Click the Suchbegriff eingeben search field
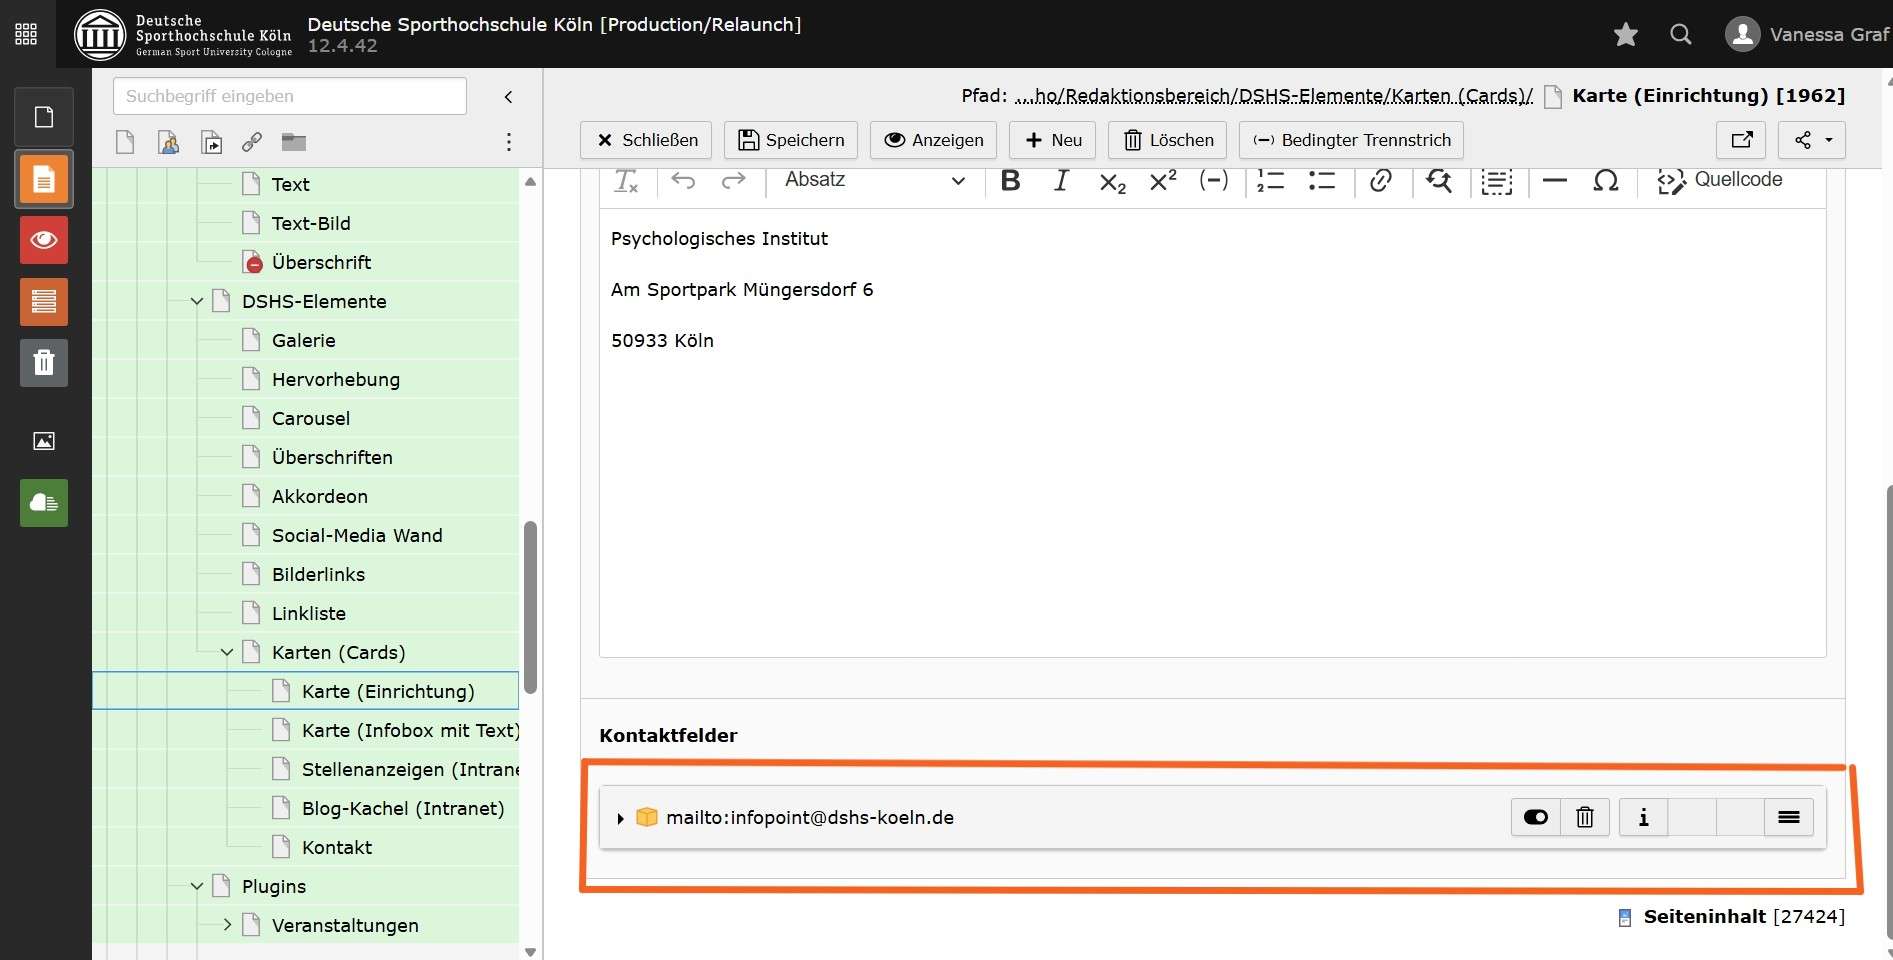Viewport: 1893px width, 960px height. point(290,96)
